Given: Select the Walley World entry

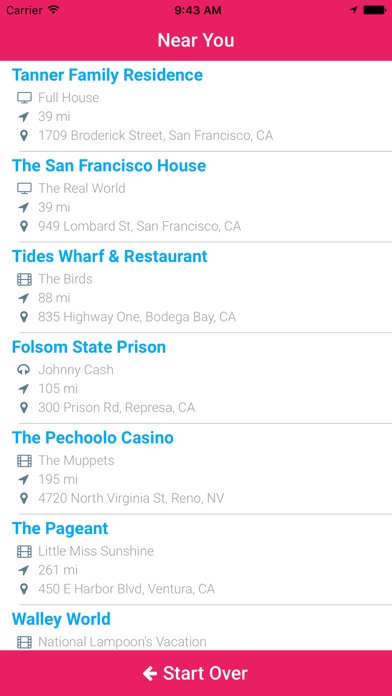Looking at the screenshot, I should coord(196,628).
